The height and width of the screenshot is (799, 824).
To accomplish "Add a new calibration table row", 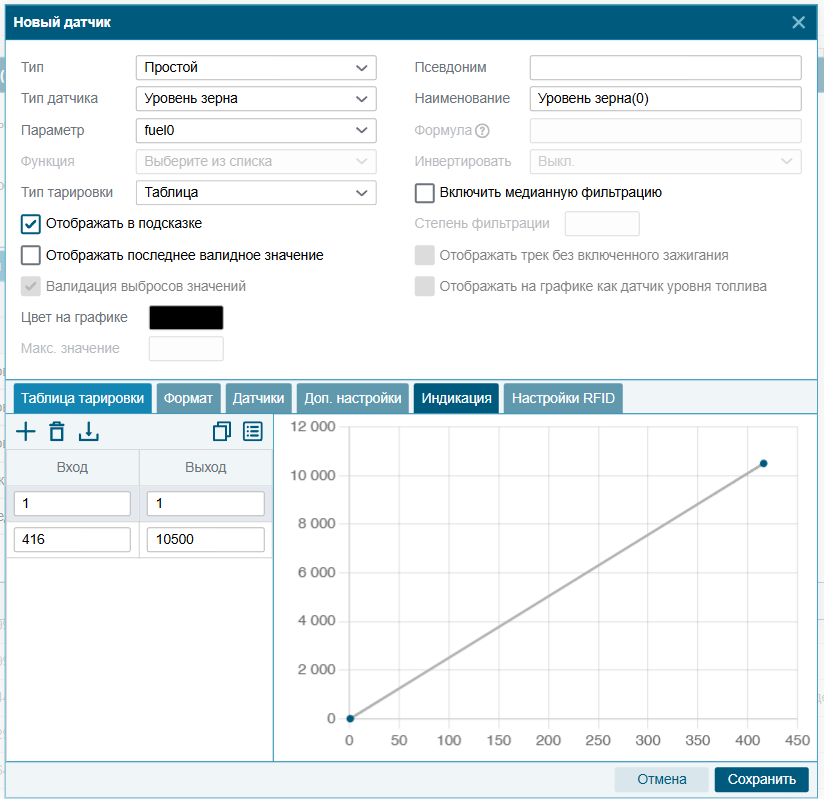I will point(26,432).
